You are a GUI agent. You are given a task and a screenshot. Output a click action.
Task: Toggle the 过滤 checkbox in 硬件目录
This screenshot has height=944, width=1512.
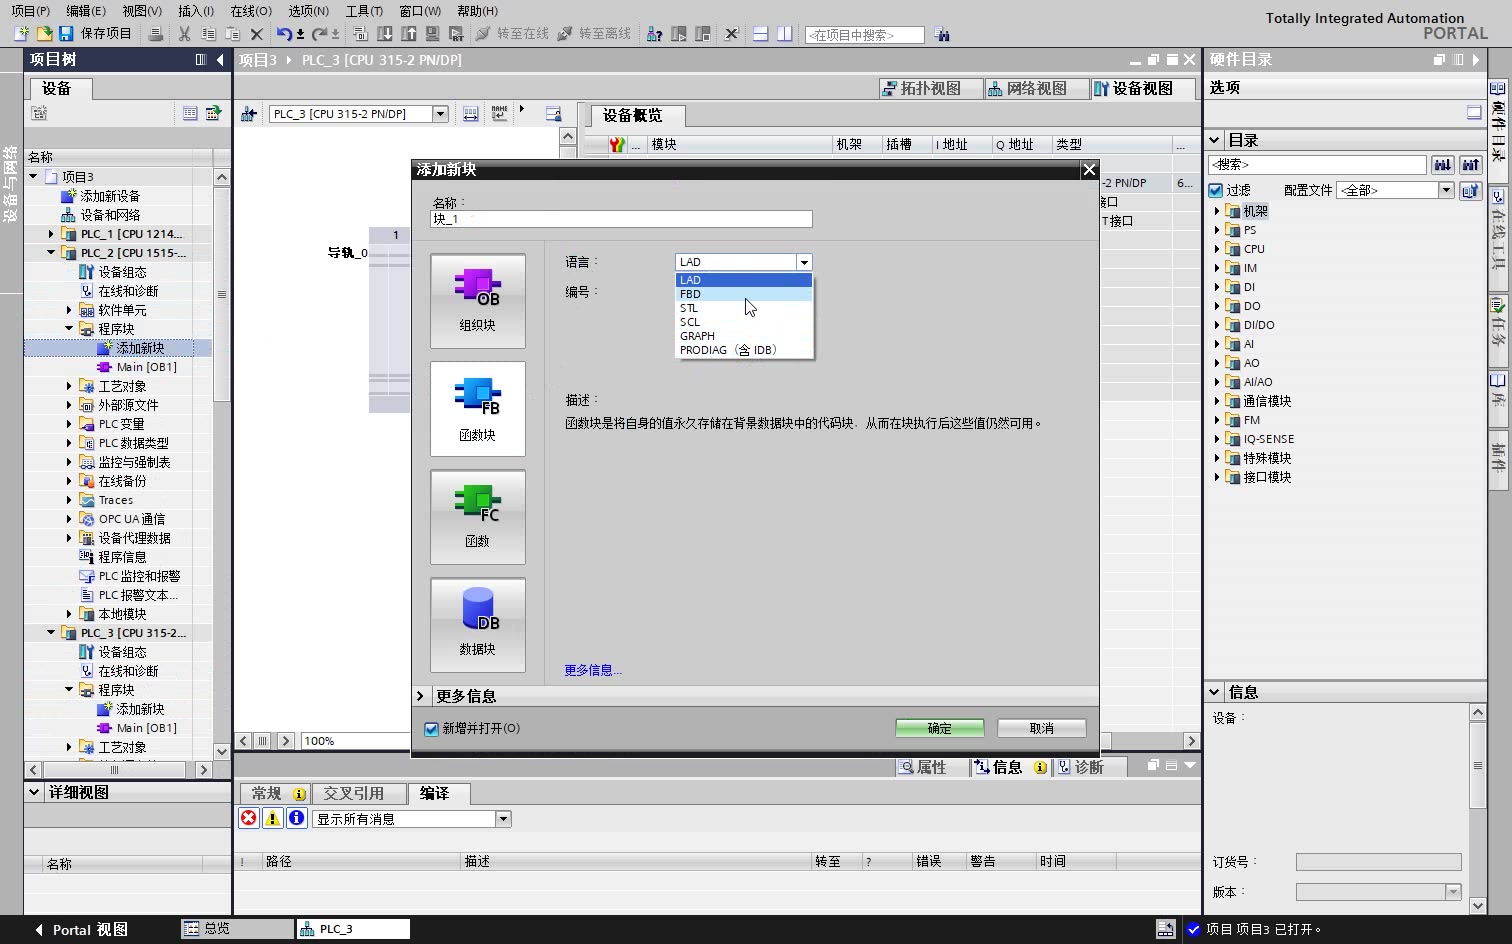tap(1215, 190)
